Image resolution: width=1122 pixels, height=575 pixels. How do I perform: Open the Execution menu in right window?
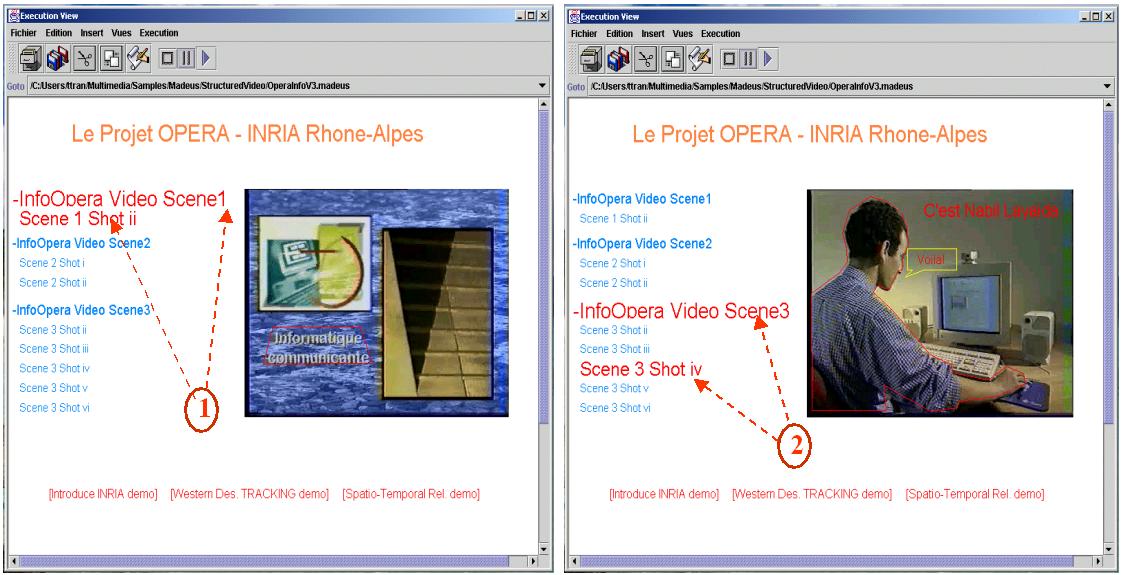tap(720, 33)
